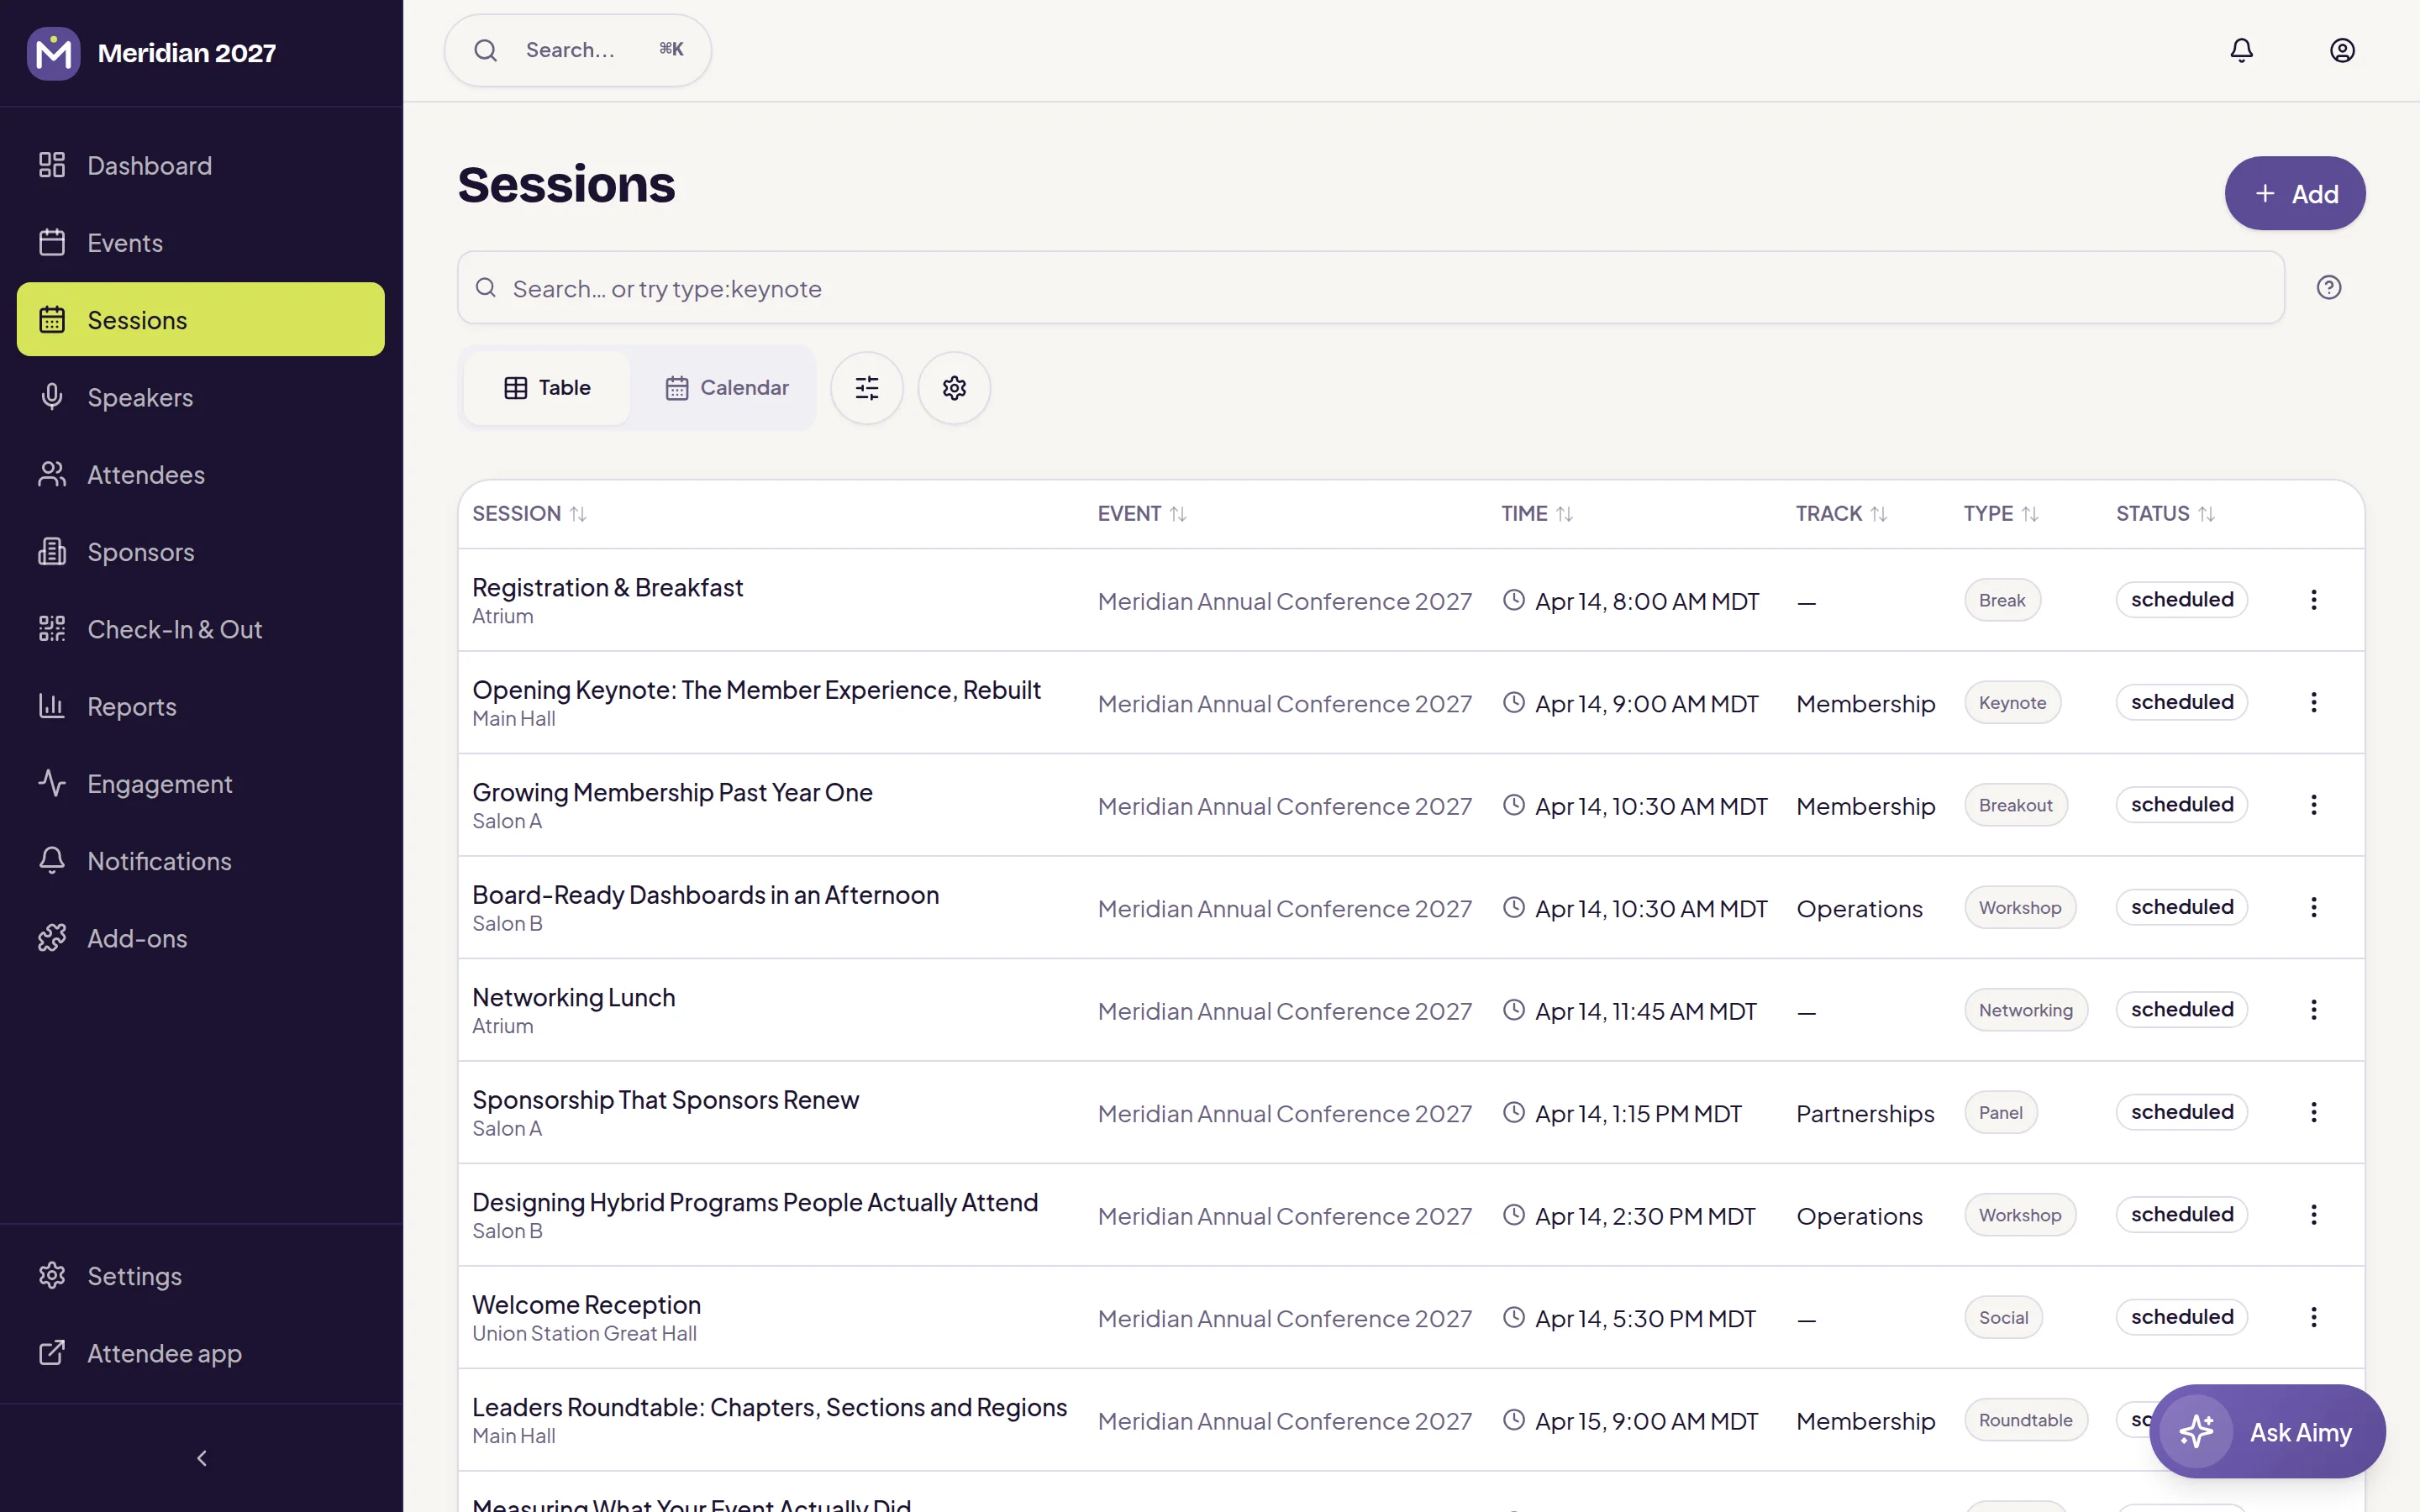Open row menu for Welcome Reception

point(2313,1317)
